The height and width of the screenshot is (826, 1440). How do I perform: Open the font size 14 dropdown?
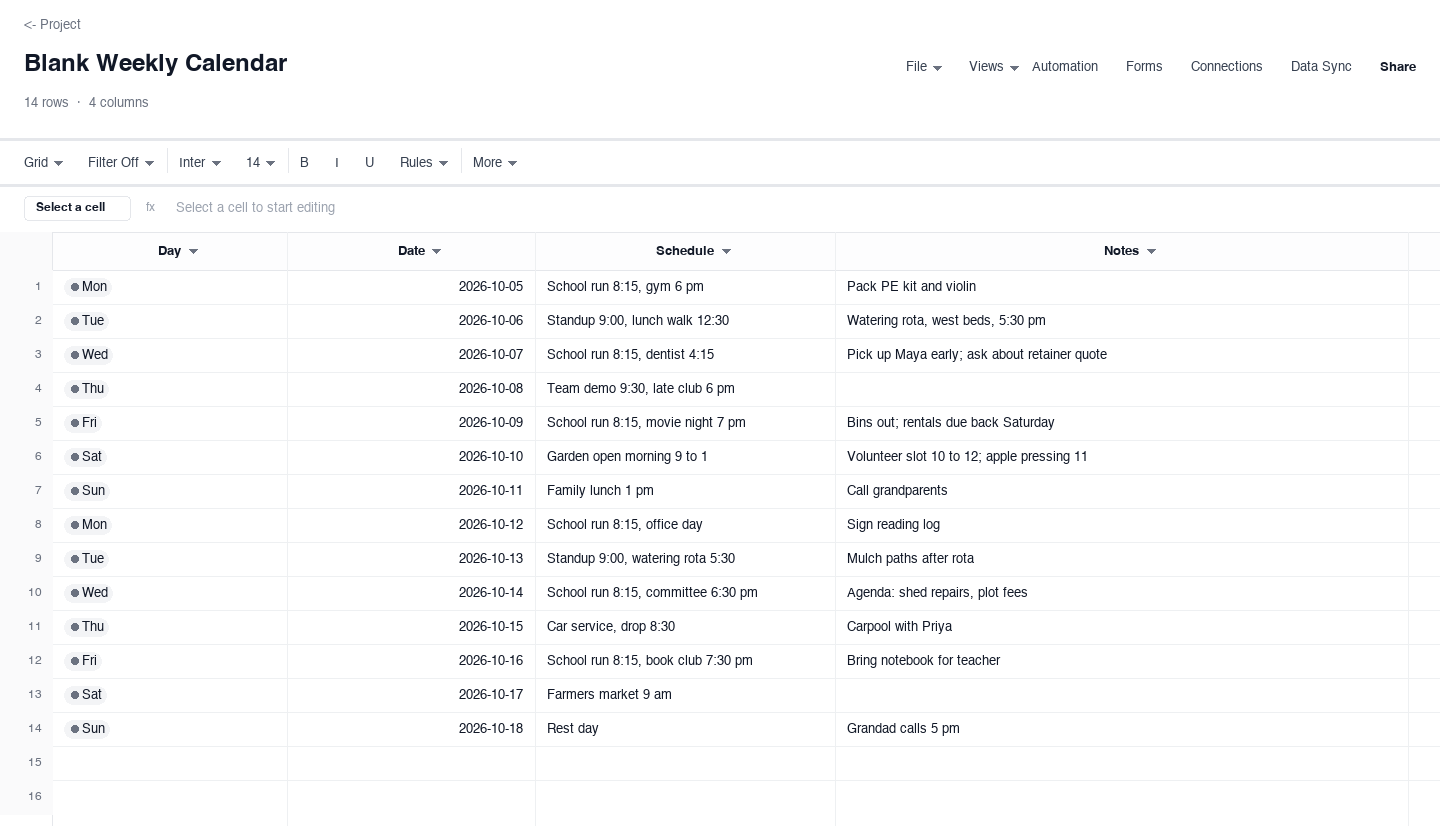click(261, 162)
